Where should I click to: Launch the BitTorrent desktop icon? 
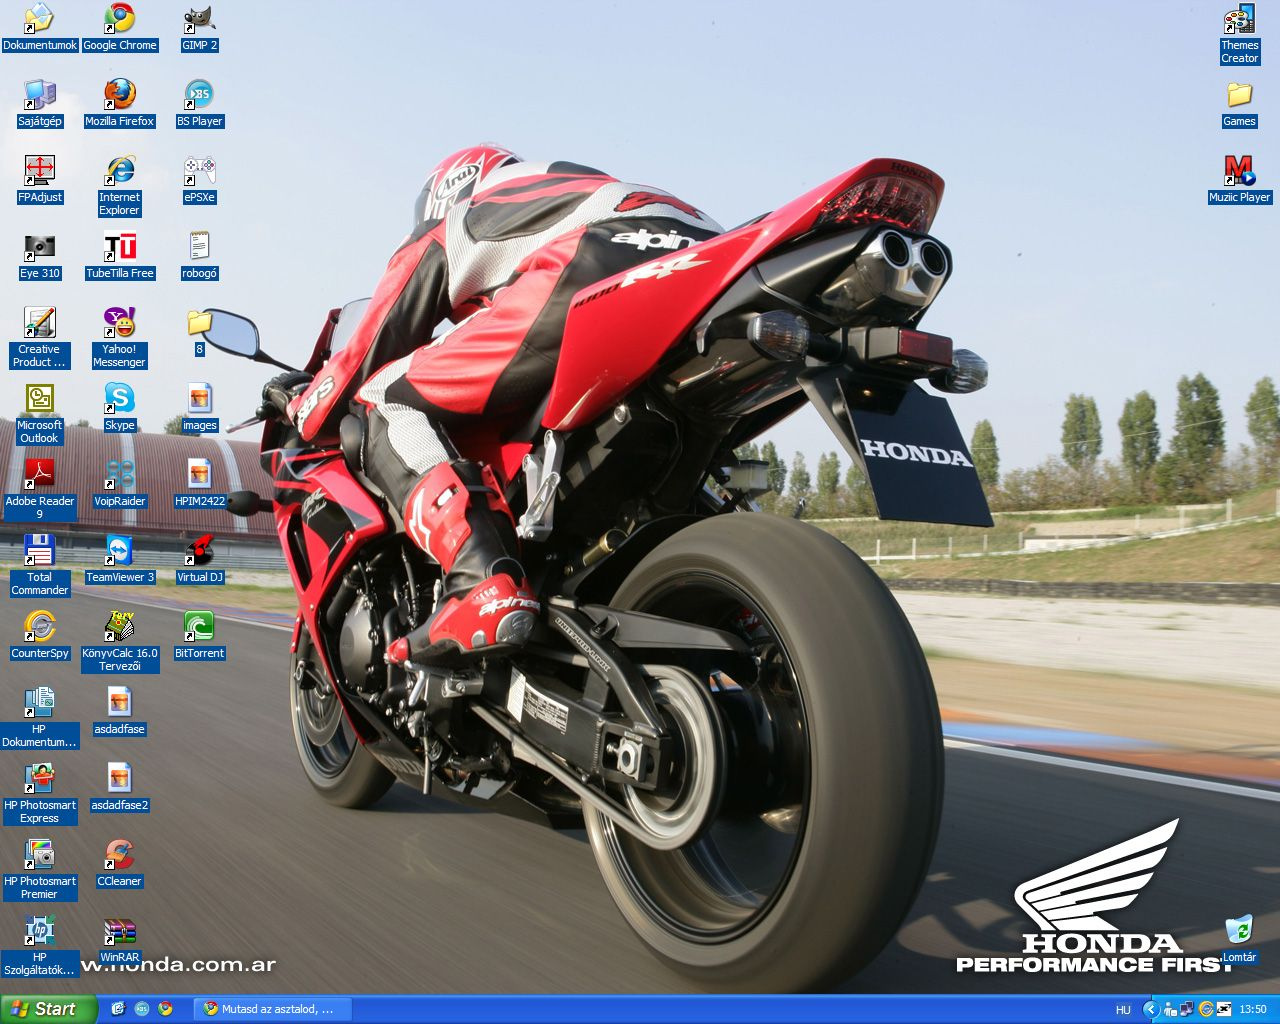(x=199, y=636)
